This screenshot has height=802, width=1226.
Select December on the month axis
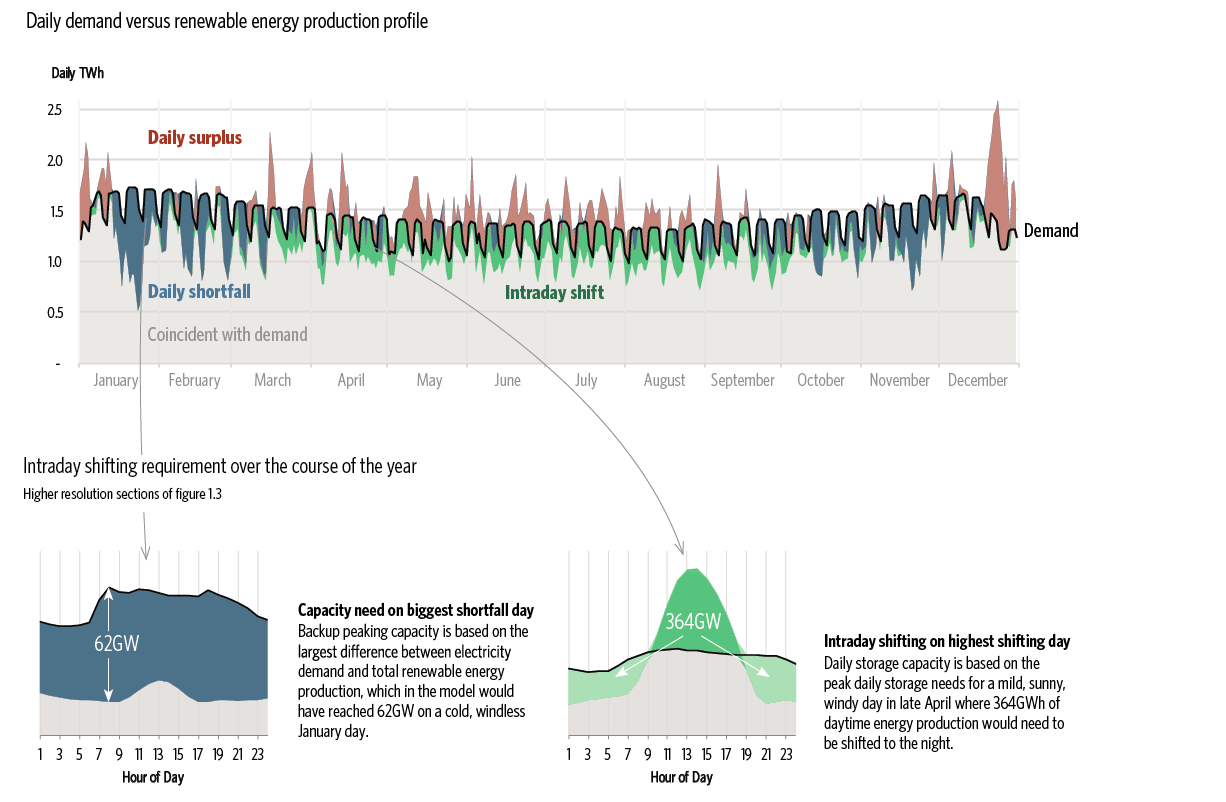pos(978,380)
